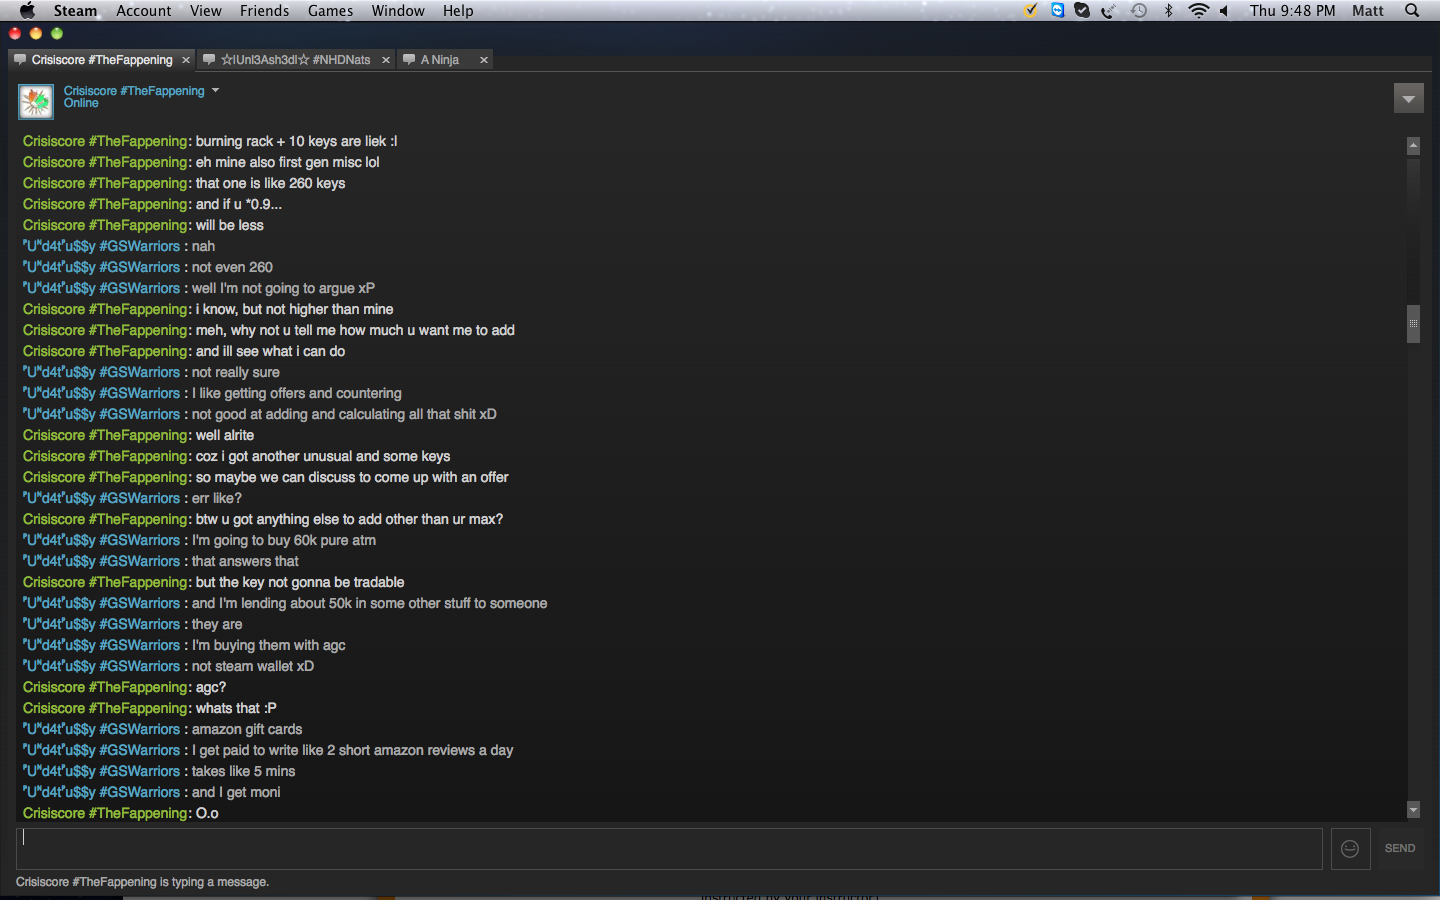Open the emoticon picker smiley icon
1440x900 pixels.
coord(1350,849)
